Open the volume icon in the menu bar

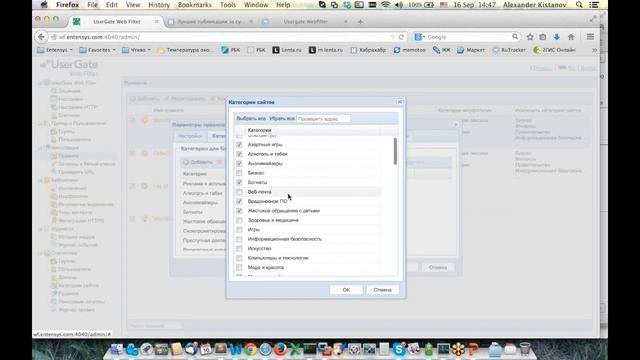click(399, 5)
